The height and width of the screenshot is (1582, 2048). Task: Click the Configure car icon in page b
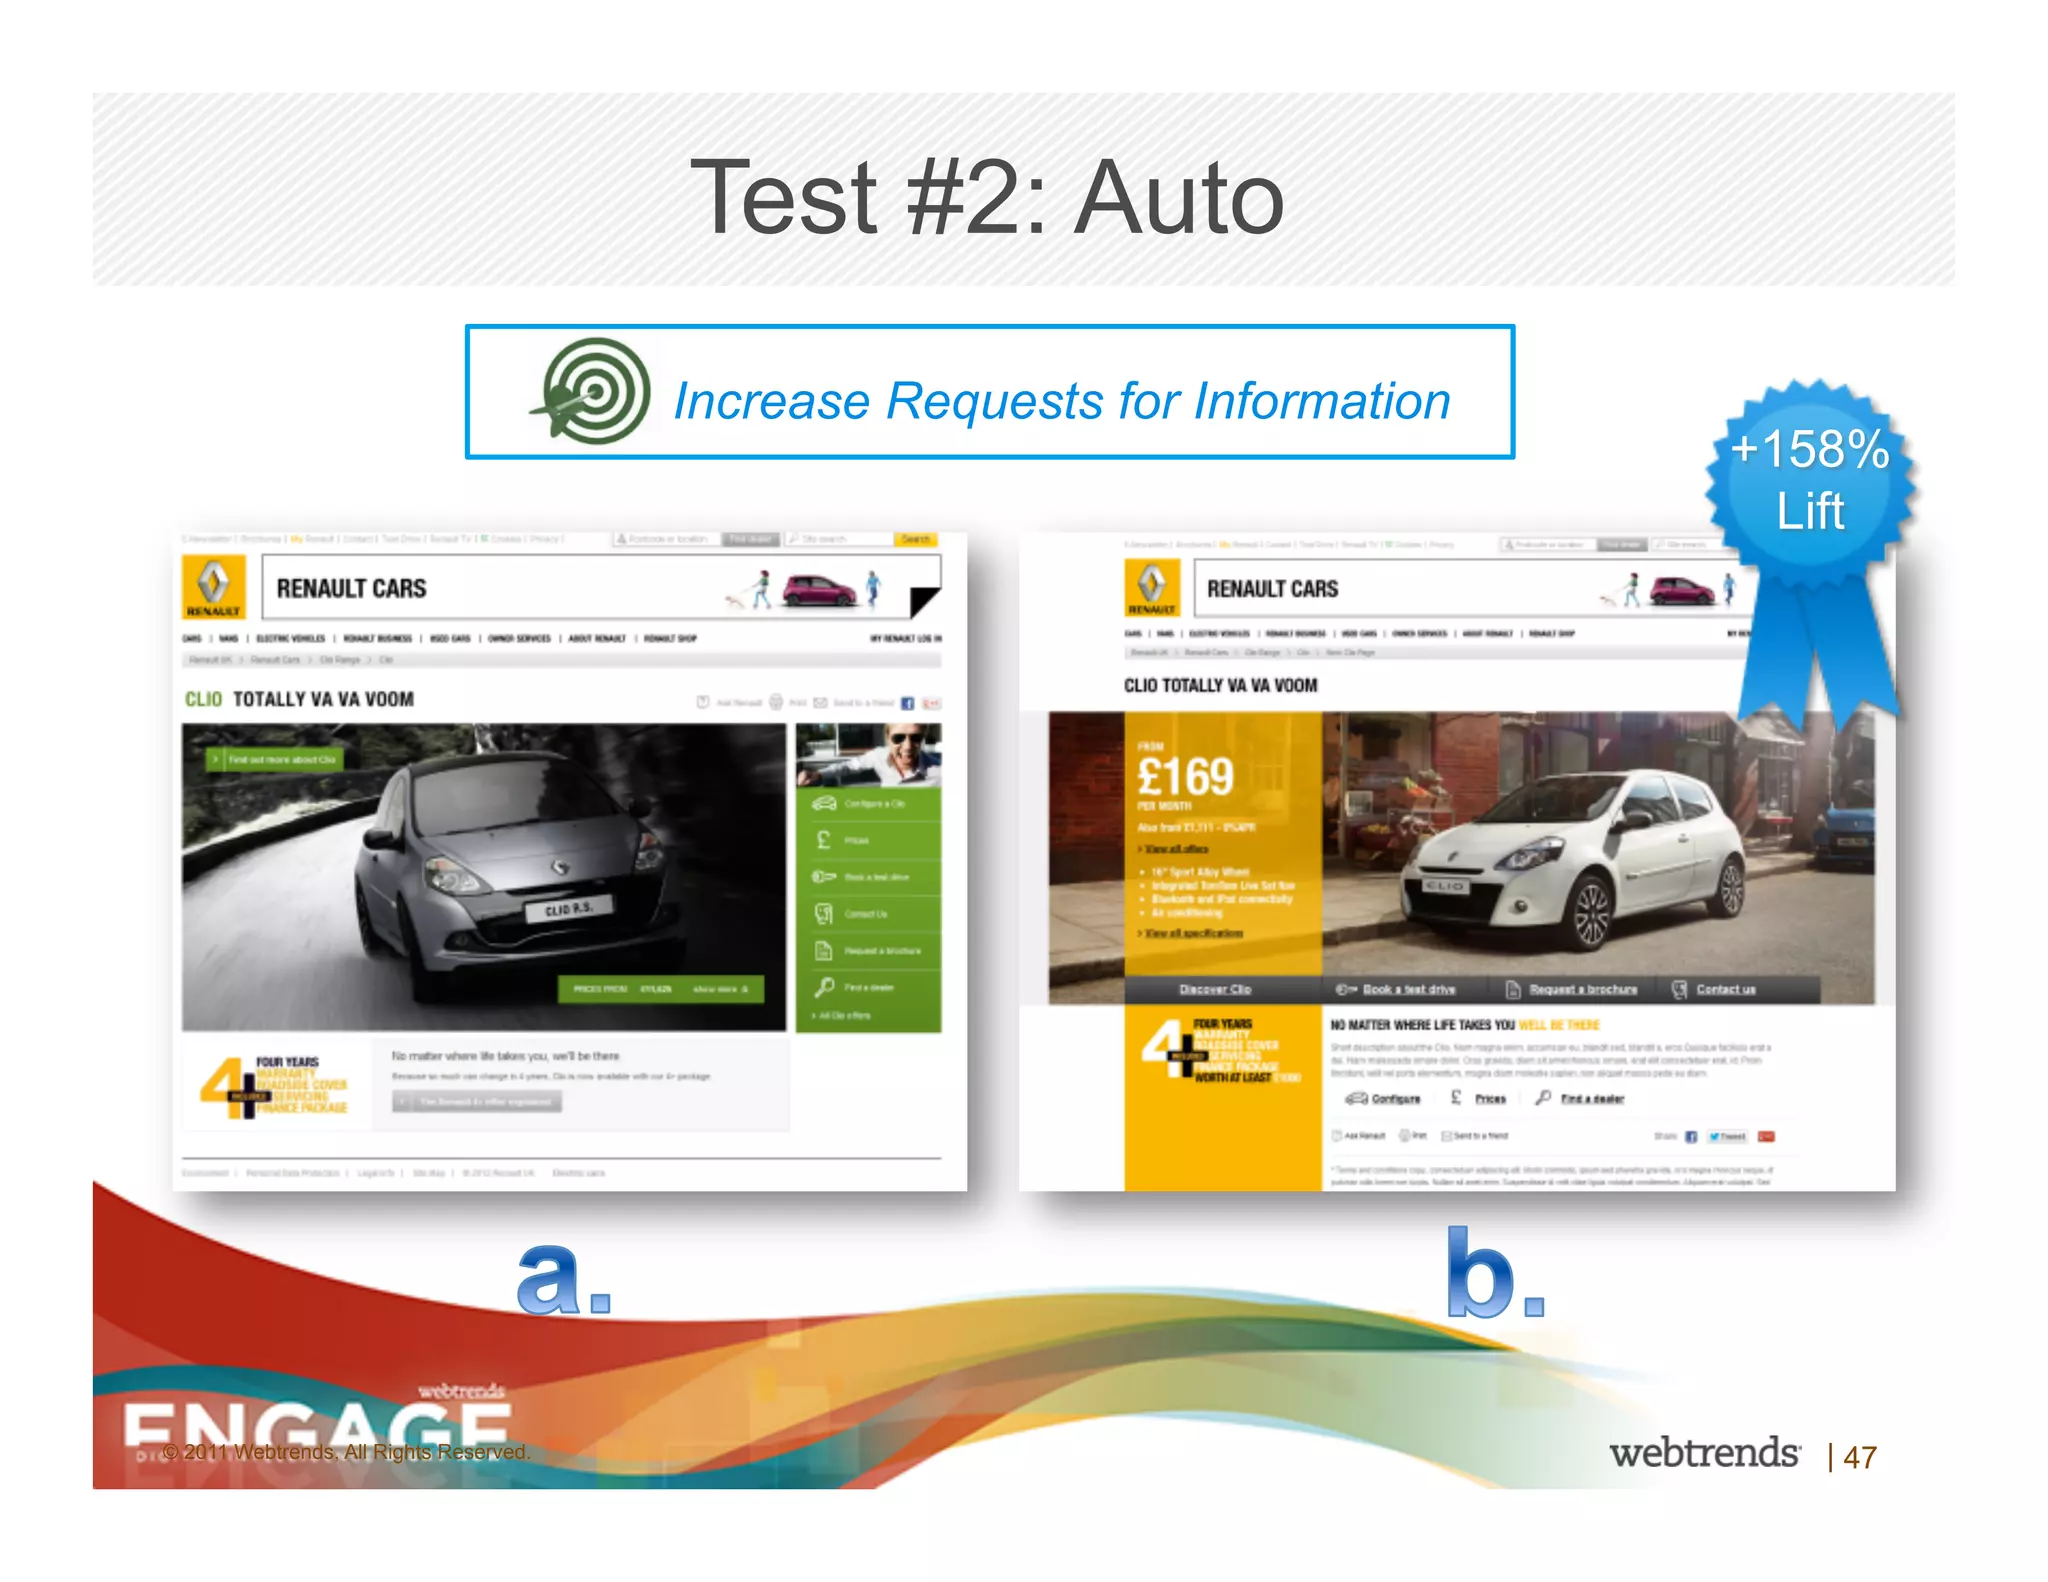[1356, 1098]
